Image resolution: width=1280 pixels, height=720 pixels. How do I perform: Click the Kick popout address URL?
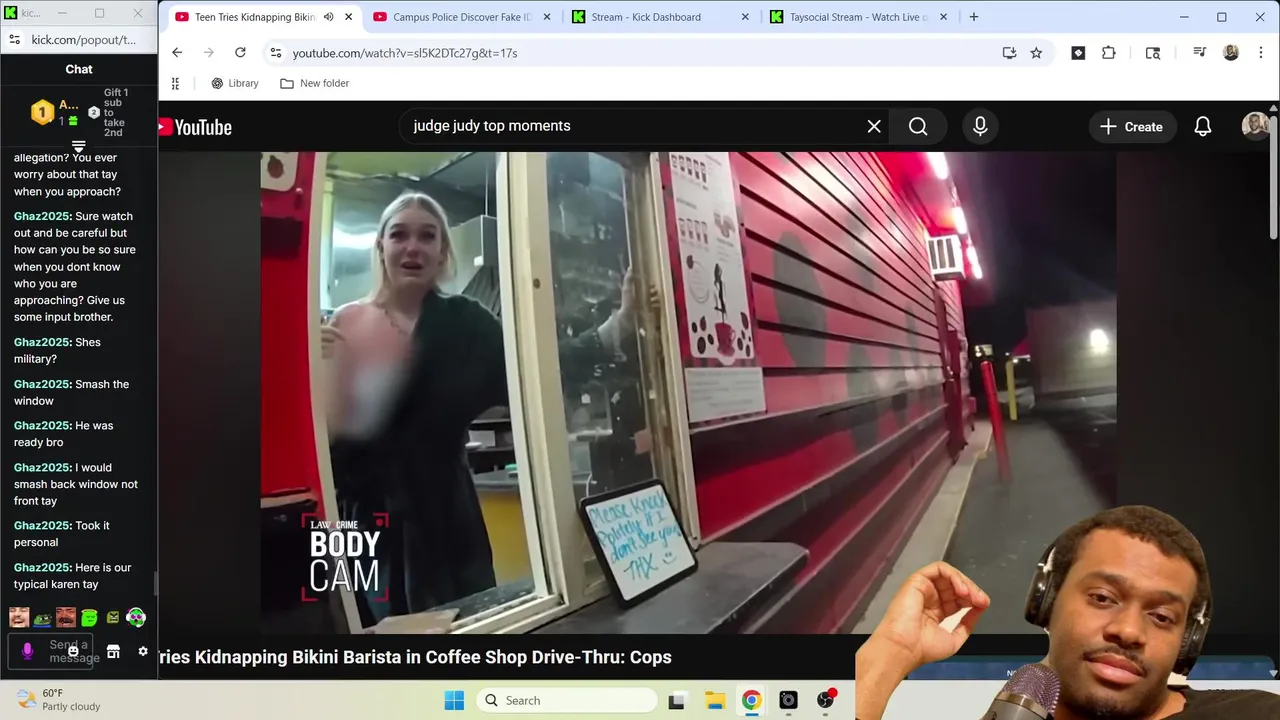coord(84,39)
